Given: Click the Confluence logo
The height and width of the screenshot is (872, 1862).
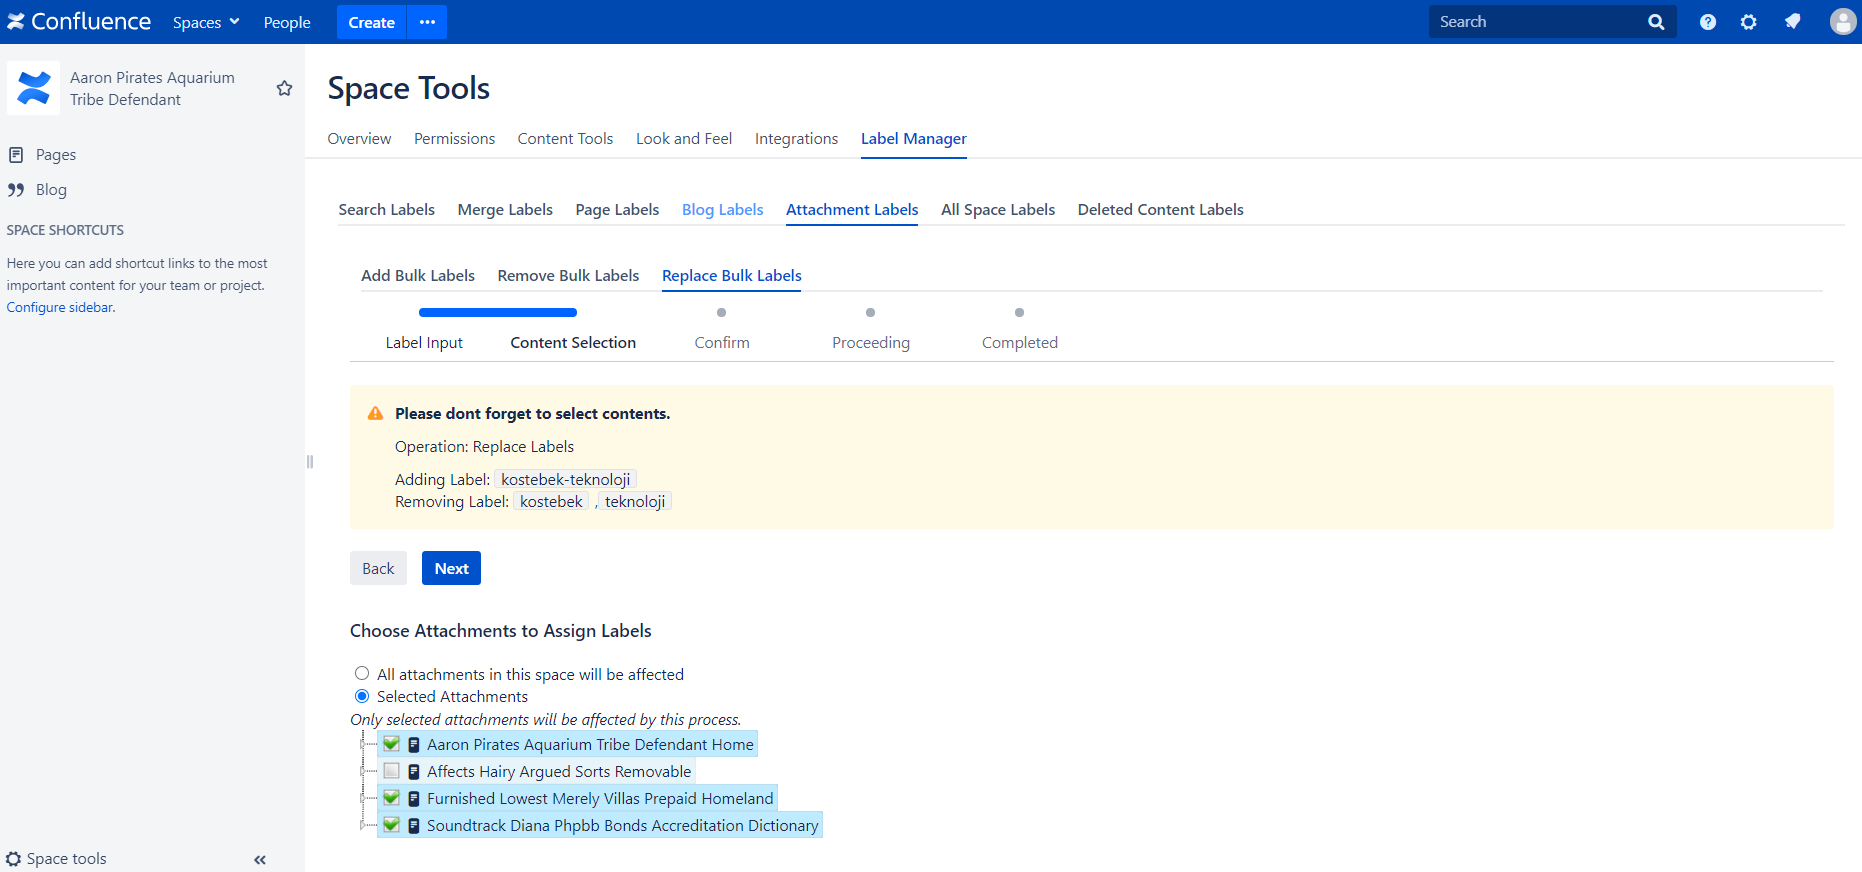Looking at the screenshot, I should (79, 21).
